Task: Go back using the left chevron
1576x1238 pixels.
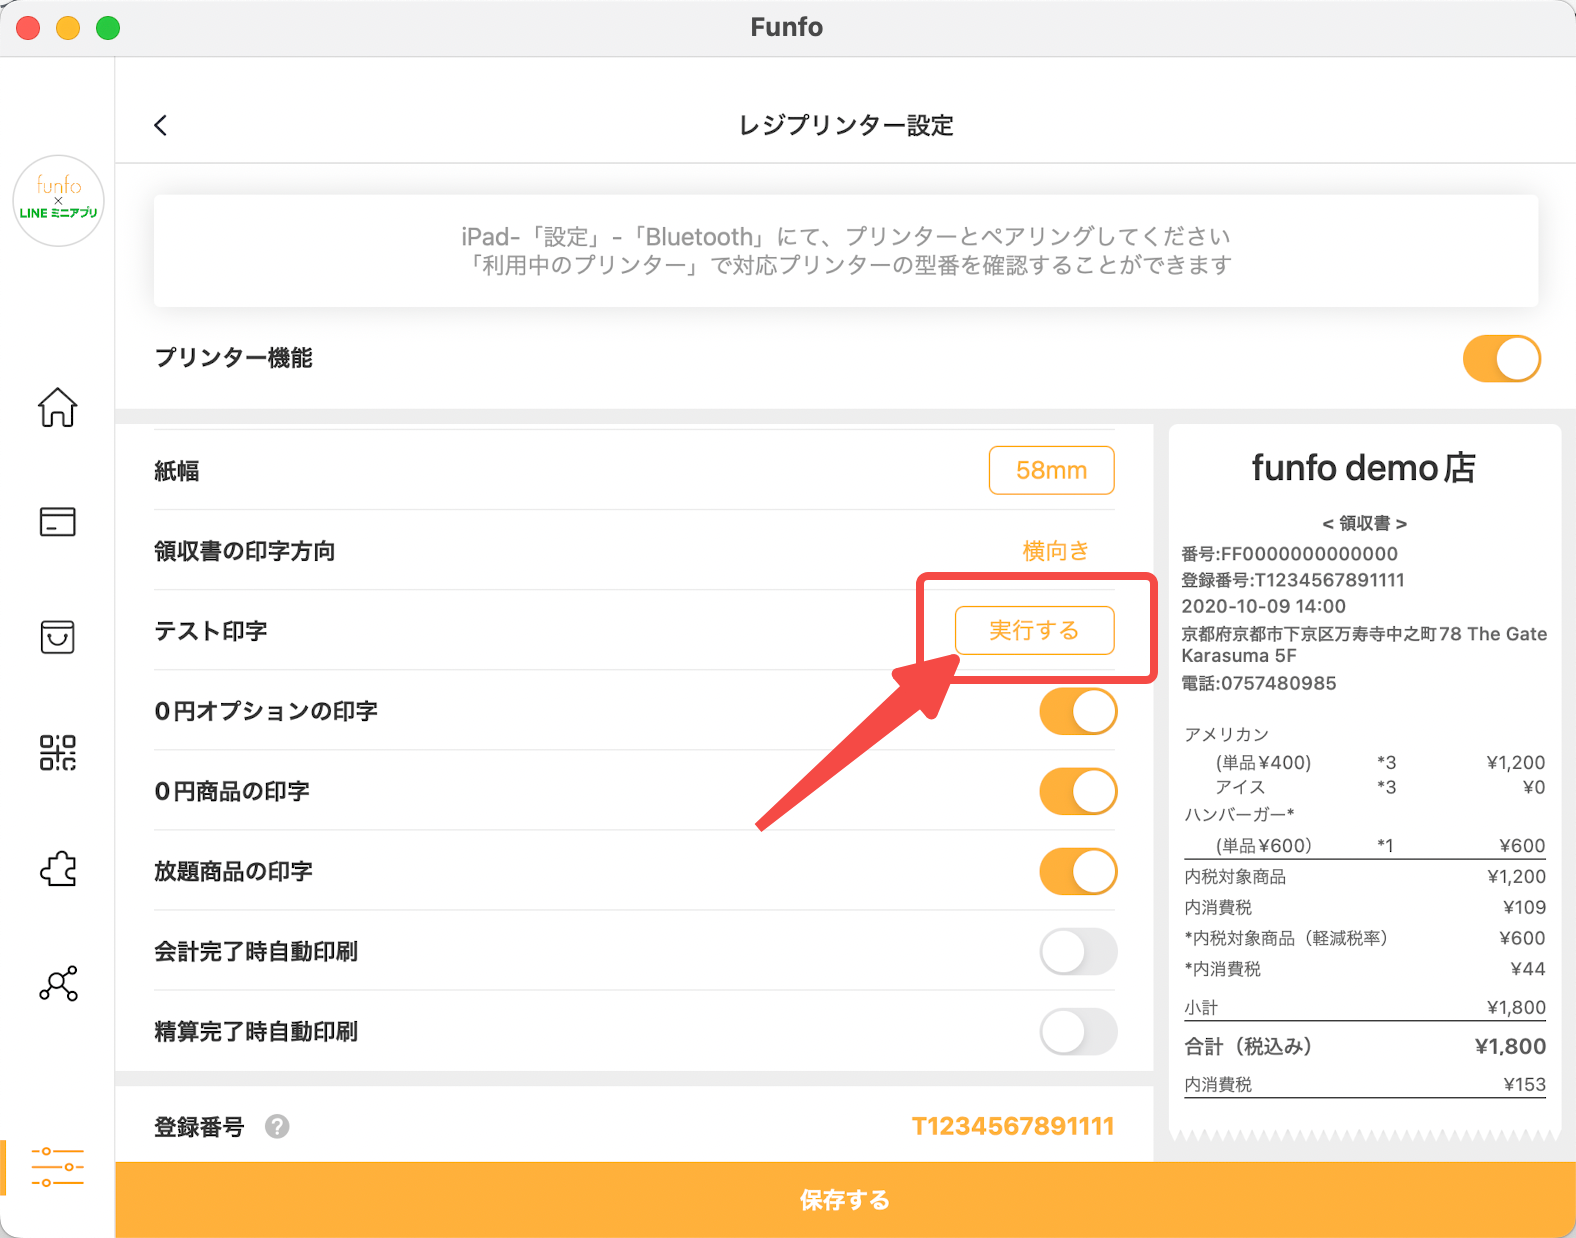Action: [161, 125]
